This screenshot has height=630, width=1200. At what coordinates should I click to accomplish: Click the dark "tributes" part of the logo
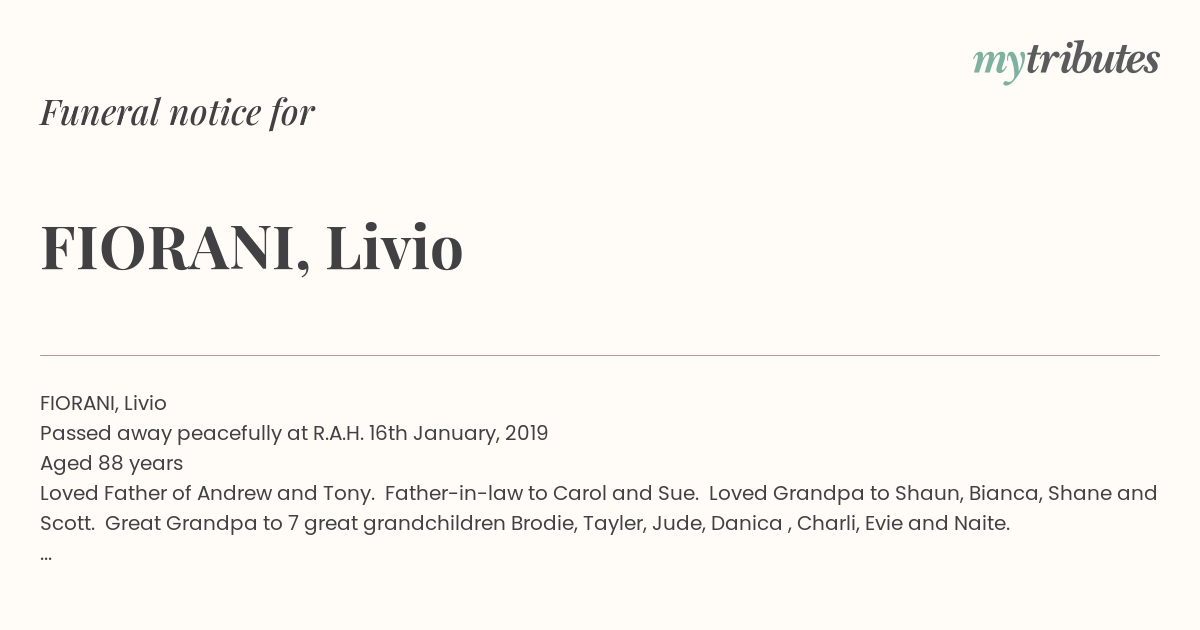point(1092,59)
